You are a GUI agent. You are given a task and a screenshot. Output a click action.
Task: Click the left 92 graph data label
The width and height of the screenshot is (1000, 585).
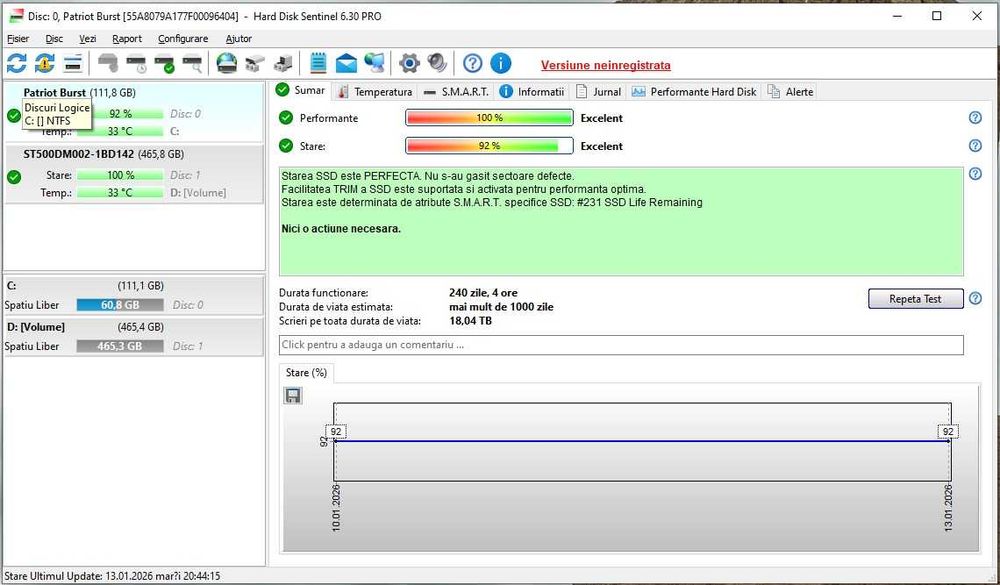click(336, 432)
